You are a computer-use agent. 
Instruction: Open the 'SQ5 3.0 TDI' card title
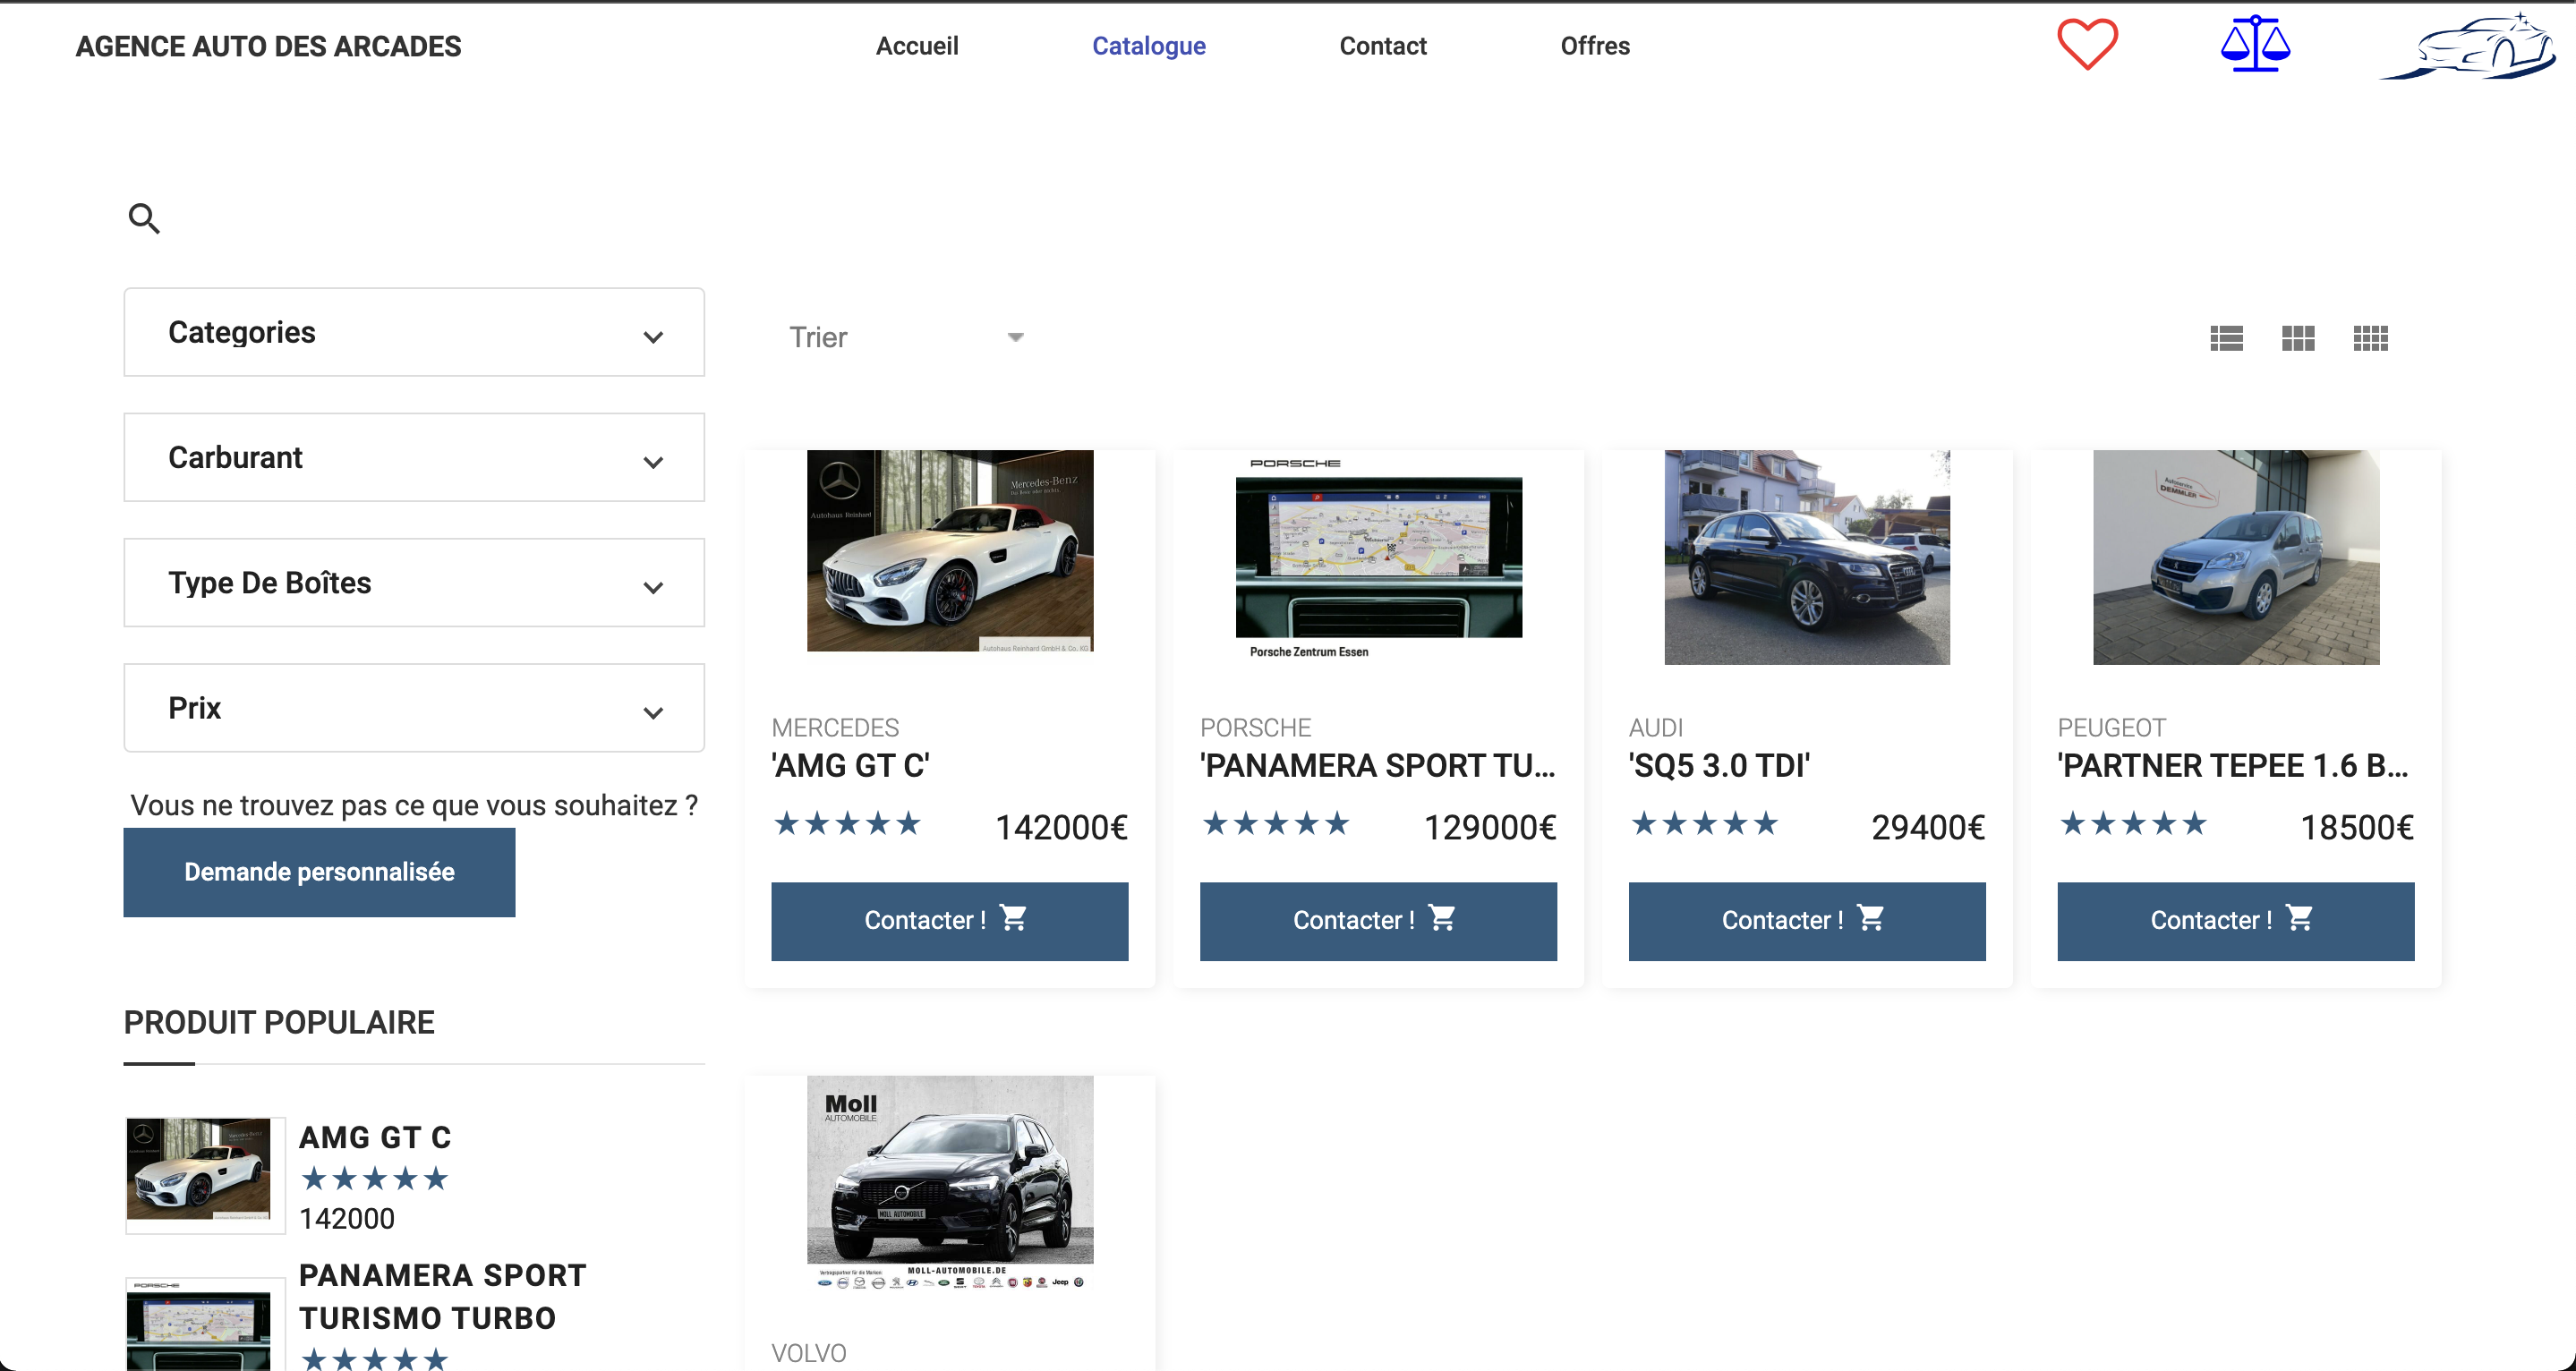pos(1719,766)
